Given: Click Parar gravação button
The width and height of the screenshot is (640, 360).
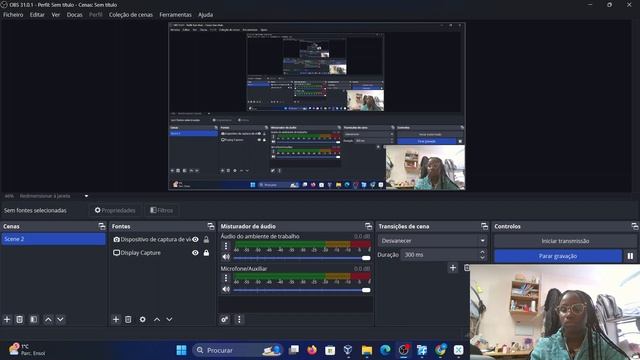Looking at the screenshot, I should 558,256.
